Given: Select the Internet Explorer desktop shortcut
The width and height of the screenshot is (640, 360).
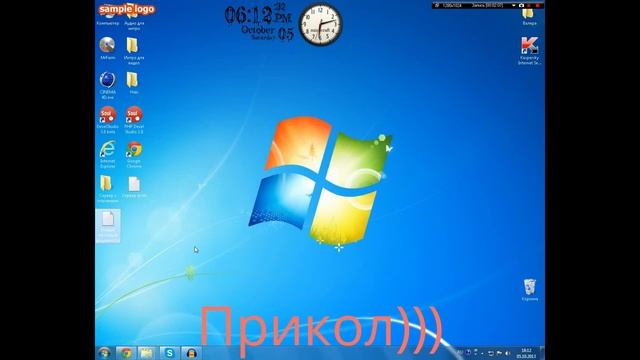Looking at the screenshot, I should click(x=107, y=154).
